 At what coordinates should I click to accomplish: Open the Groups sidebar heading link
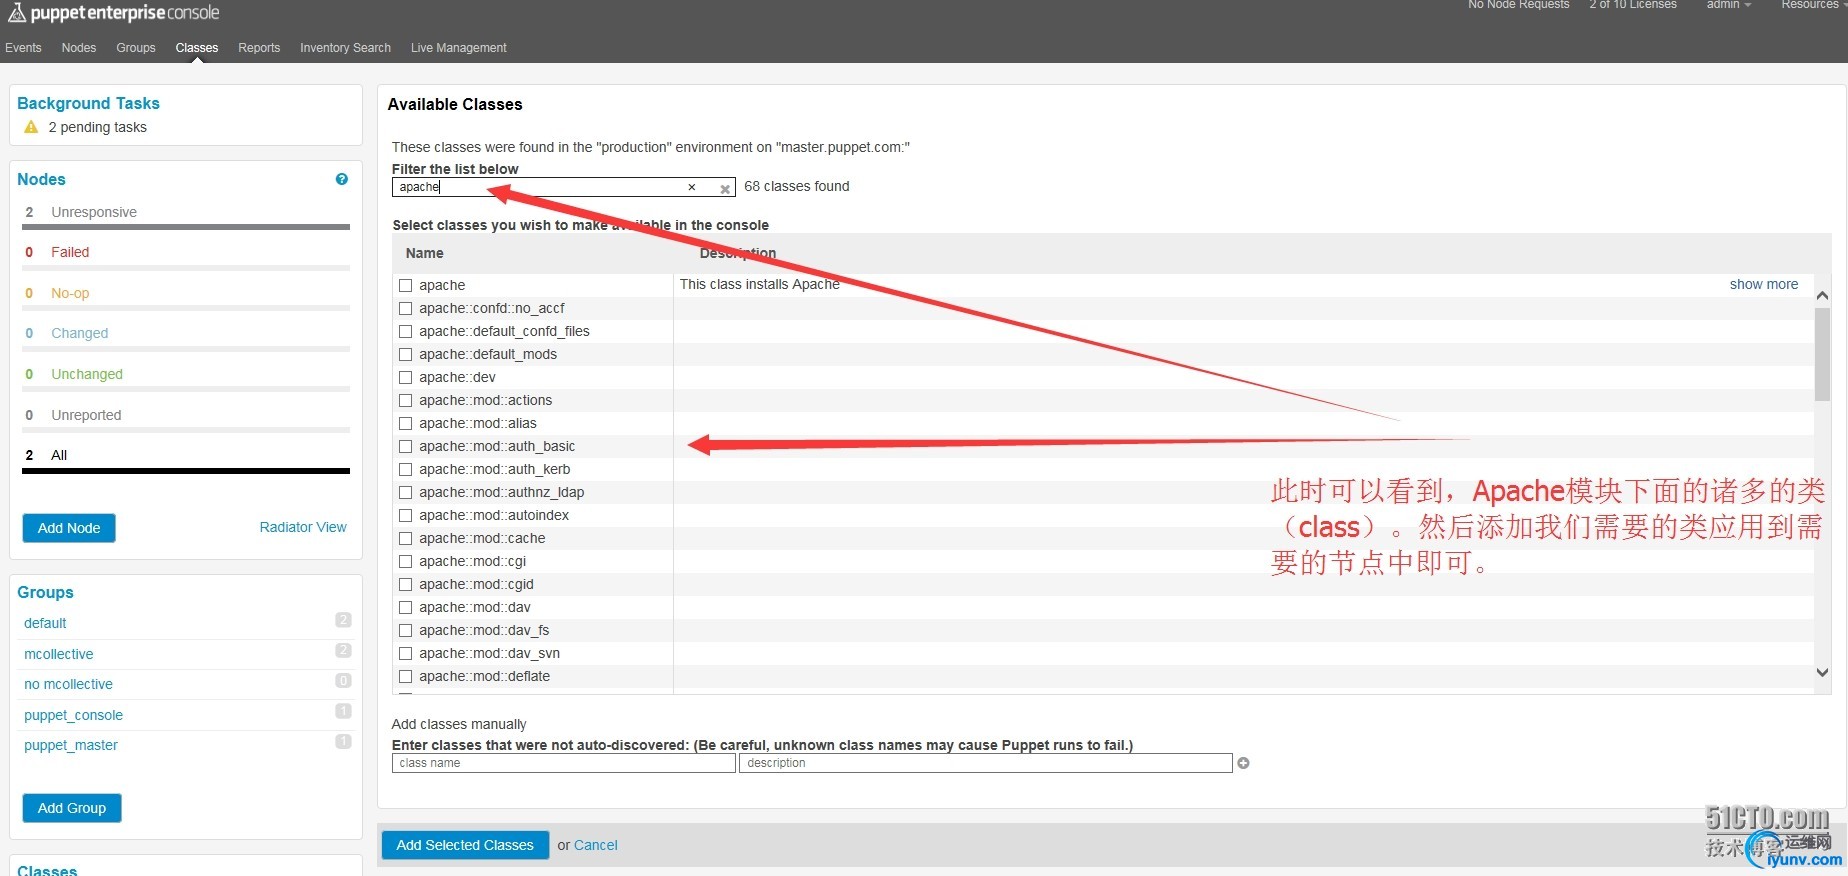[45, 592]
